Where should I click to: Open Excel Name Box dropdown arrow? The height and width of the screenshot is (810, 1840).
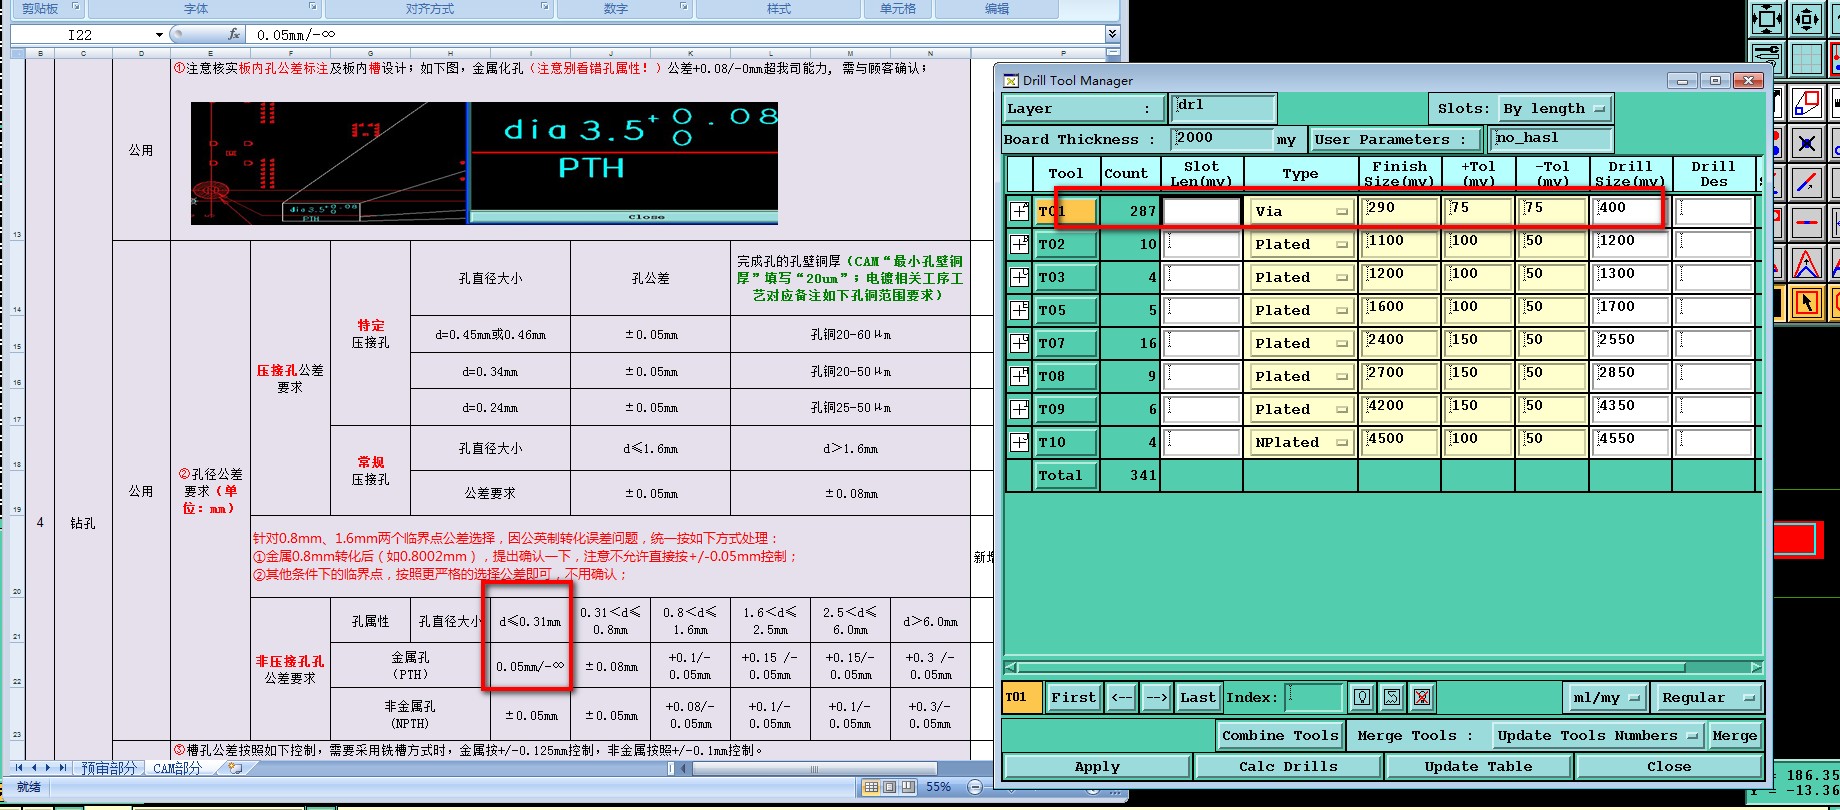159,35
